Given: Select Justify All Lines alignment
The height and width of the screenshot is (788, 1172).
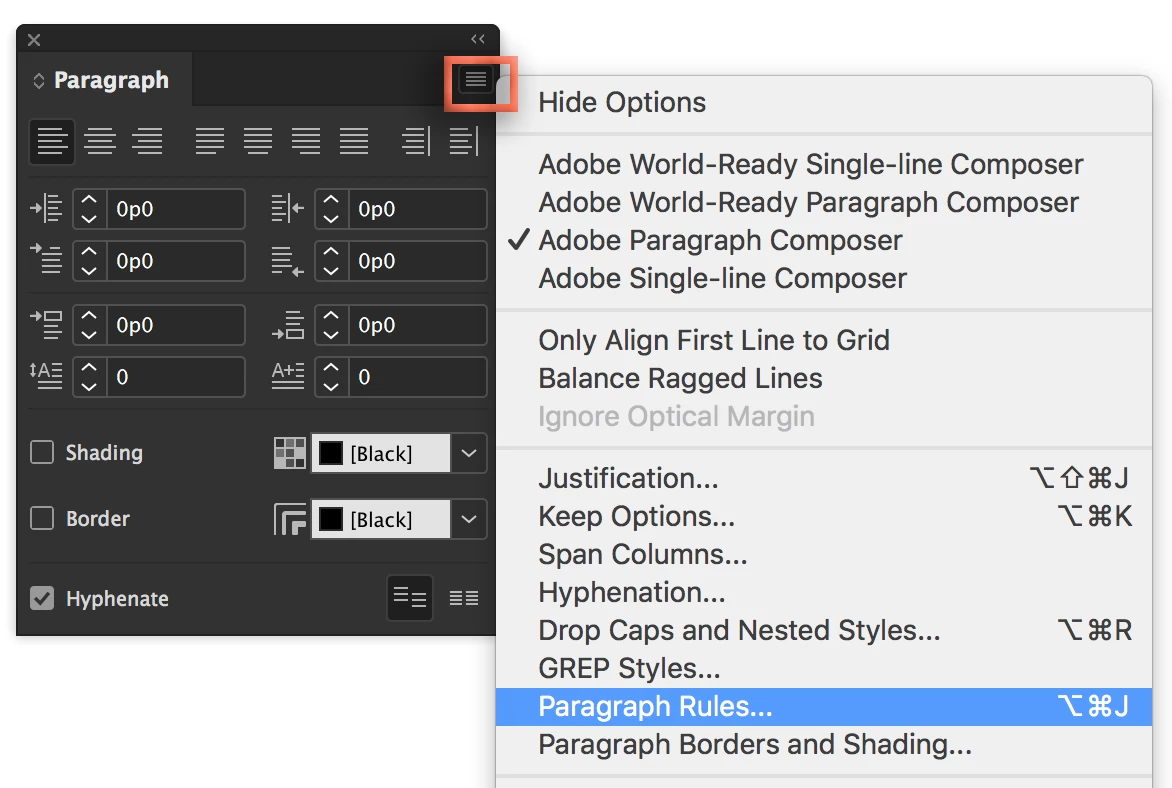Looking at the screenshot, I should pyautogui.click(x=354, y=141).
